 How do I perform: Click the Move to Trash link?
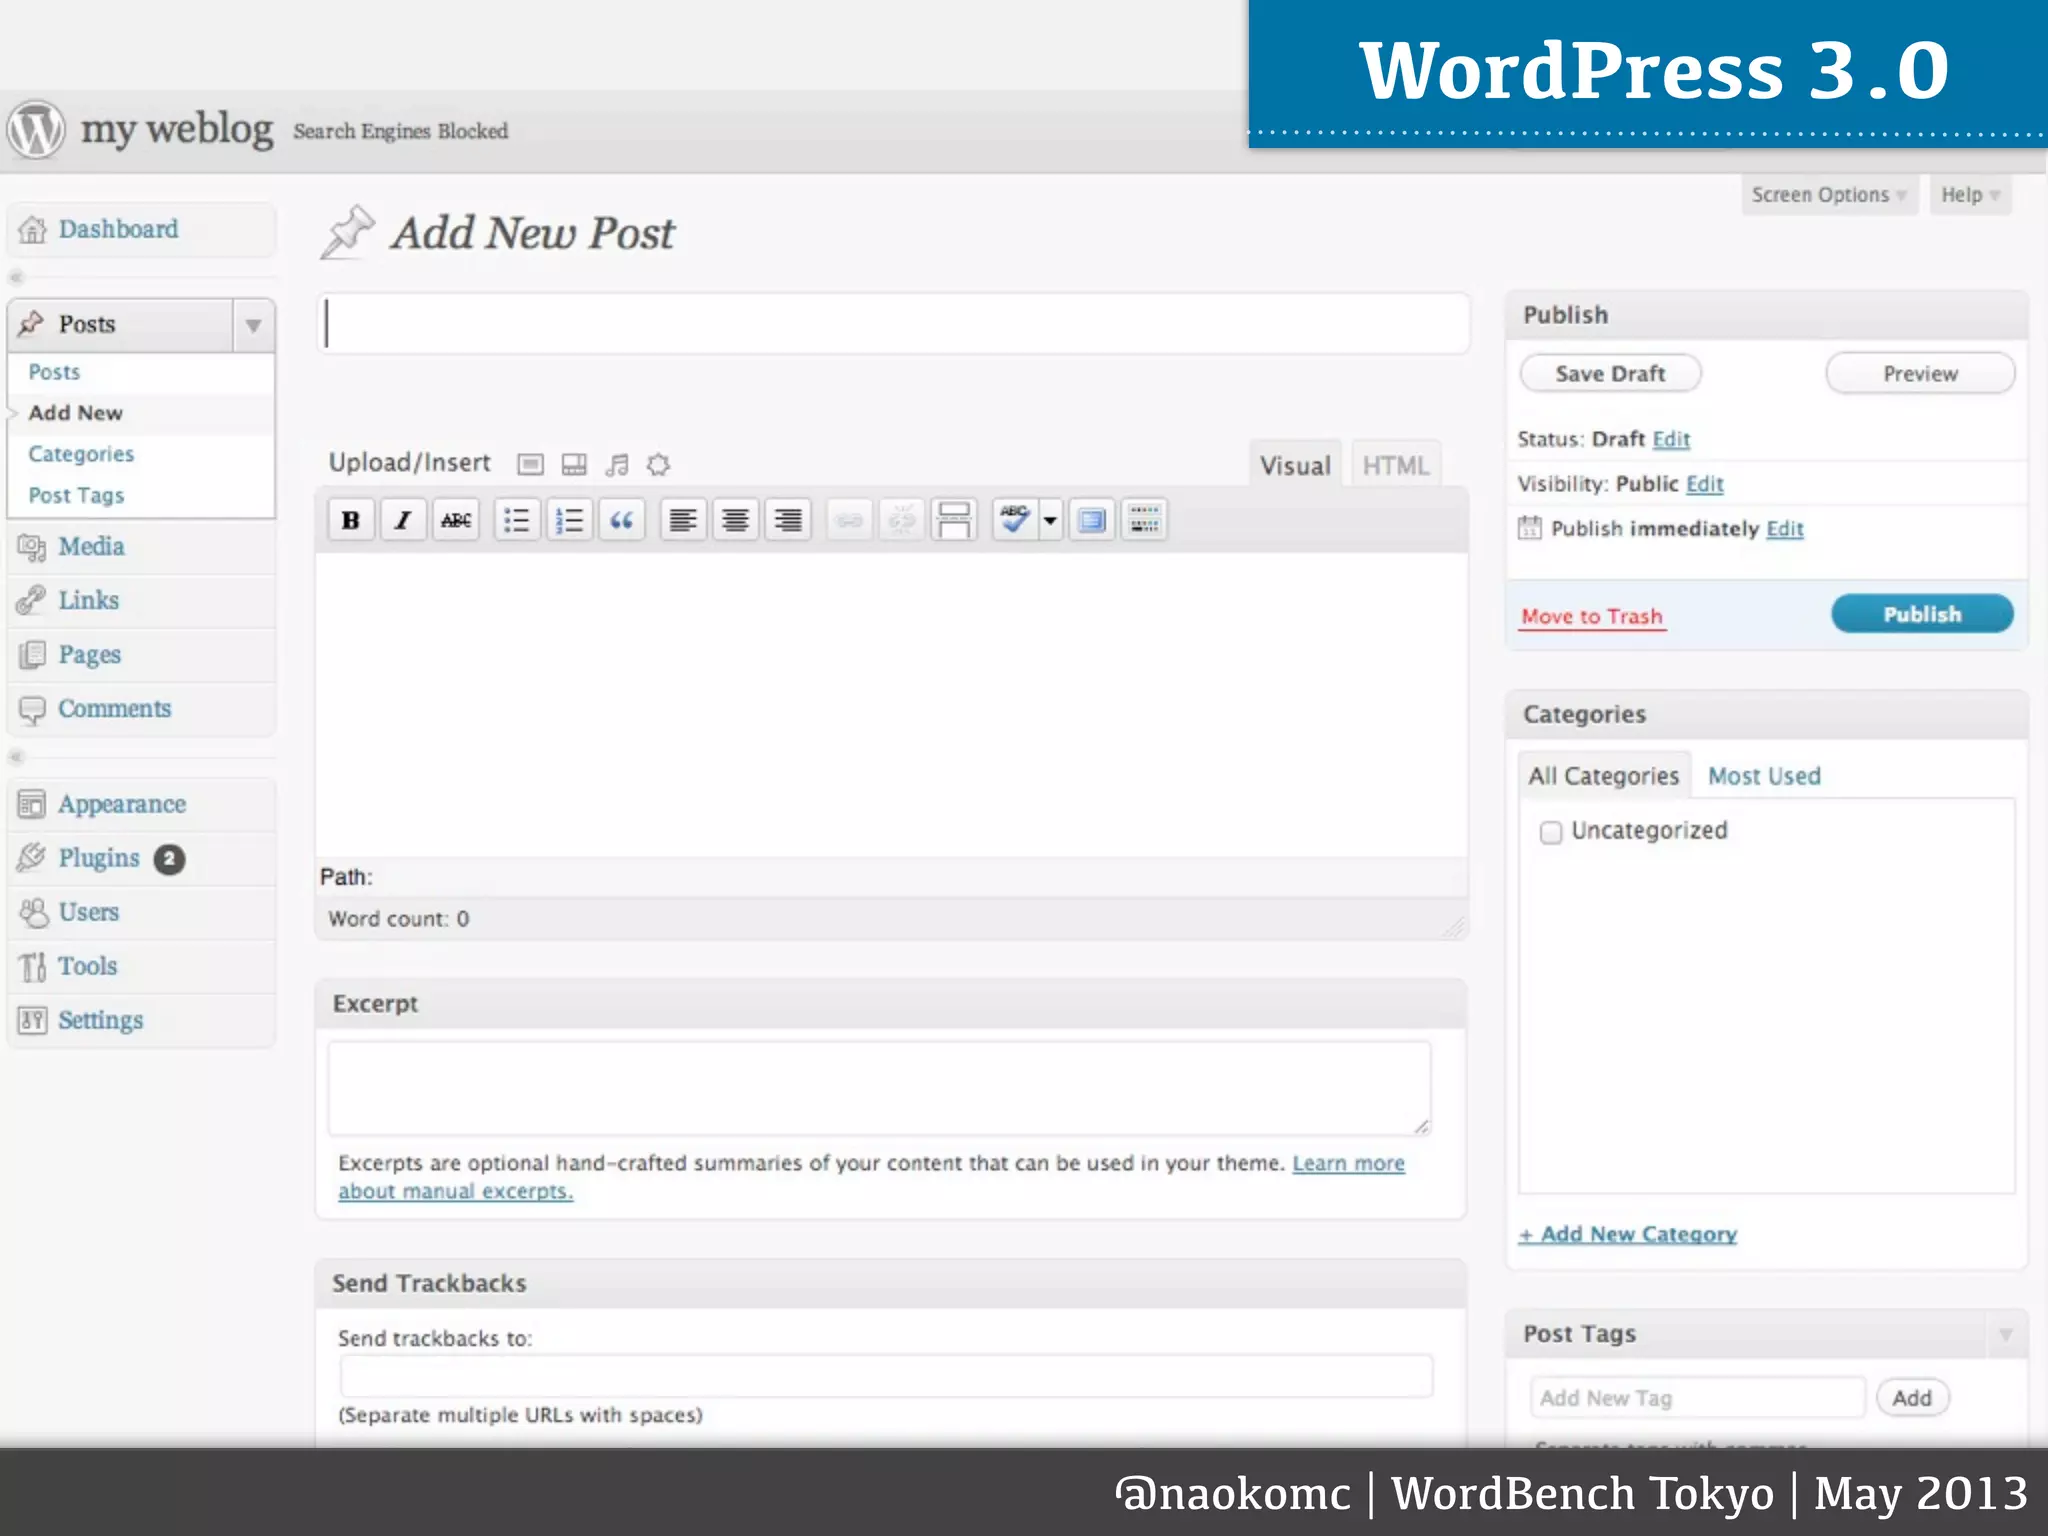click(1591, 616)
